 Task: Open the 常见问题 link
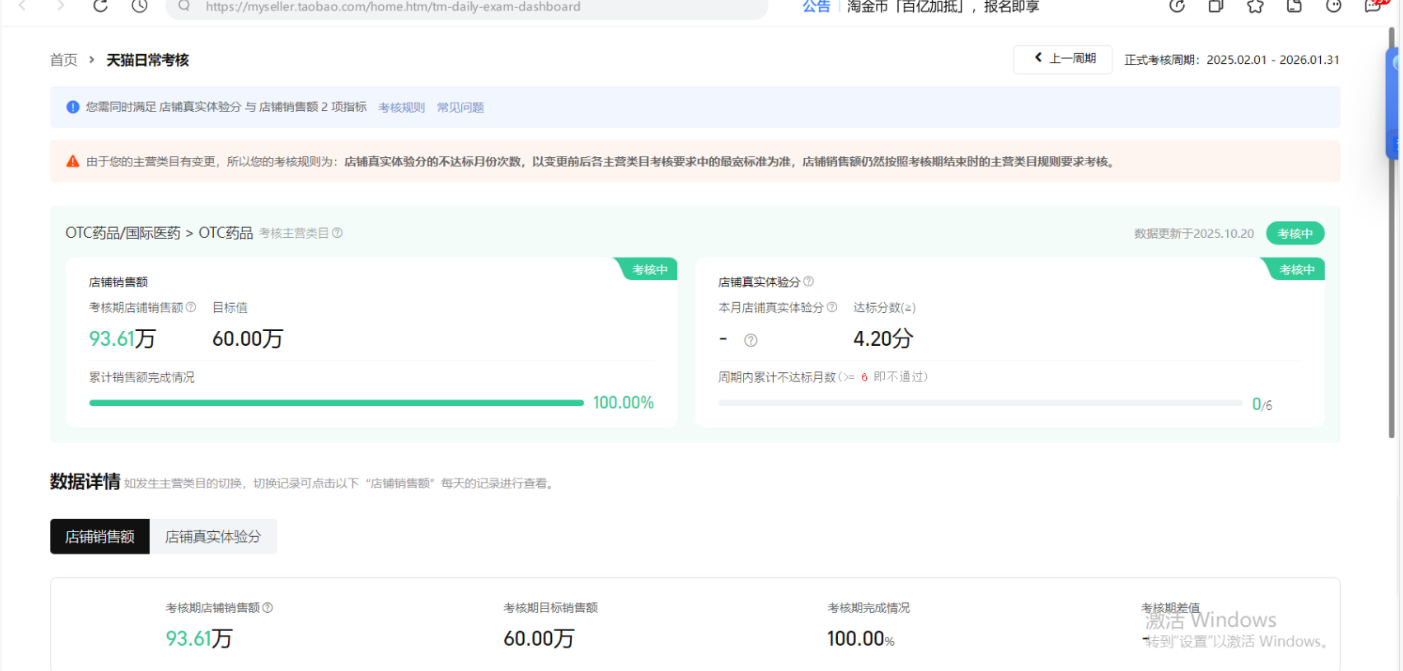(460, 107)
